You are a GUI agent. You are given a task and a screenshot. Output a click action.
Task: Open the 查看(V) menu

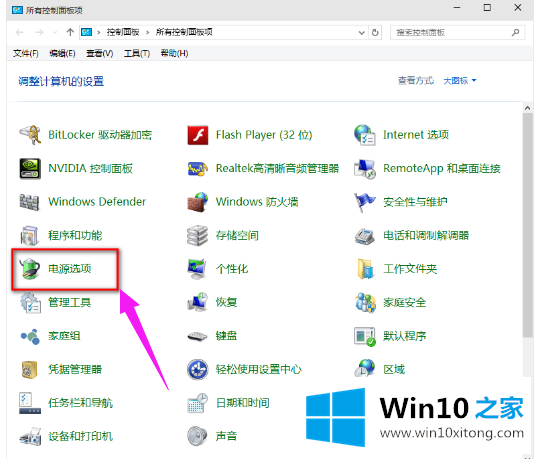tap(99, 53)
